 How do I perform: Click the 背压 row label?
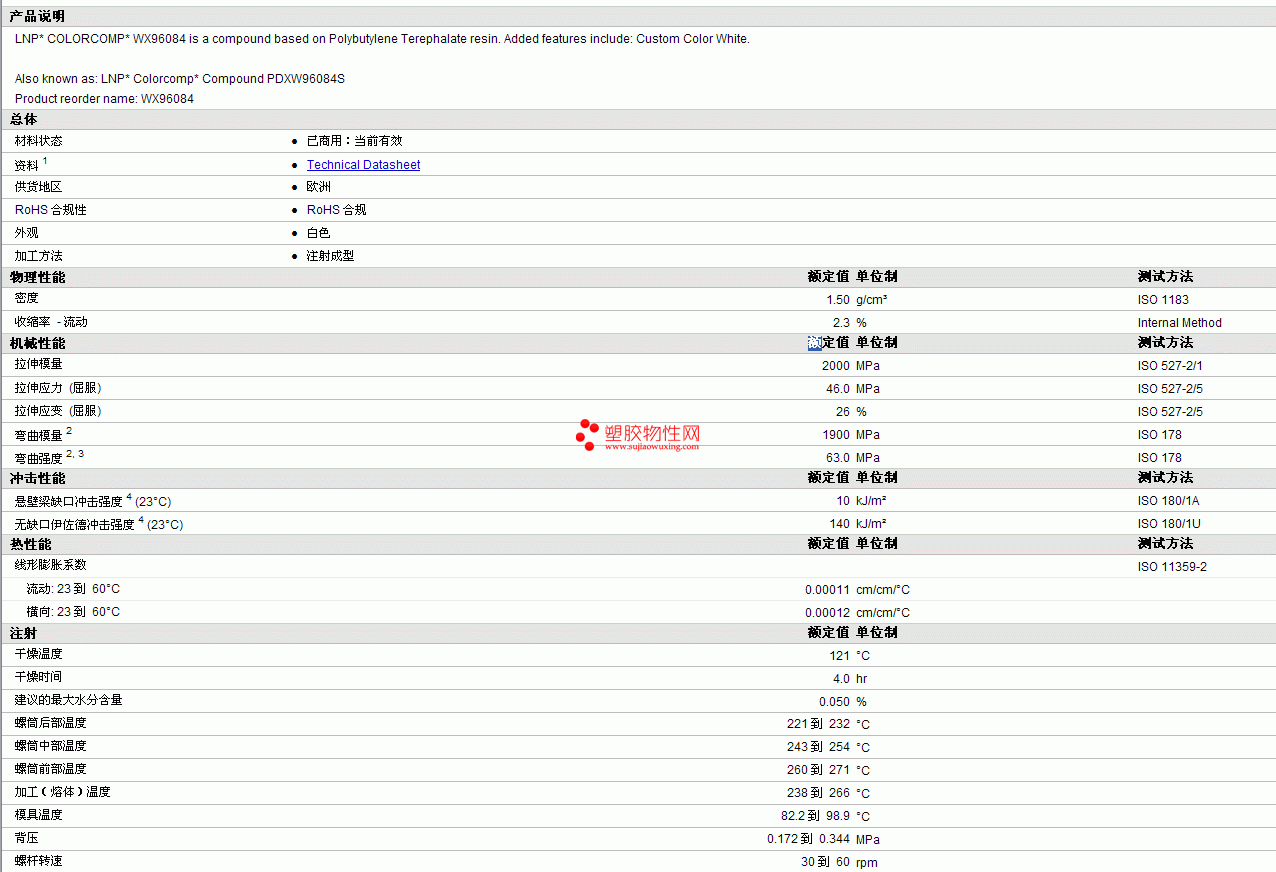pyautogui.click(x=27, y=838)
